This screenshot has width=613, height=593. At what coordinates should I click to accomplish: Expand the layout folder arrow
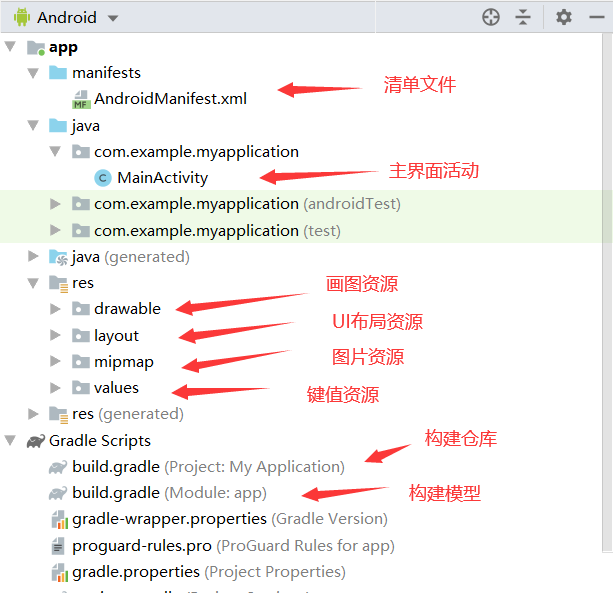tap(56, 335)
